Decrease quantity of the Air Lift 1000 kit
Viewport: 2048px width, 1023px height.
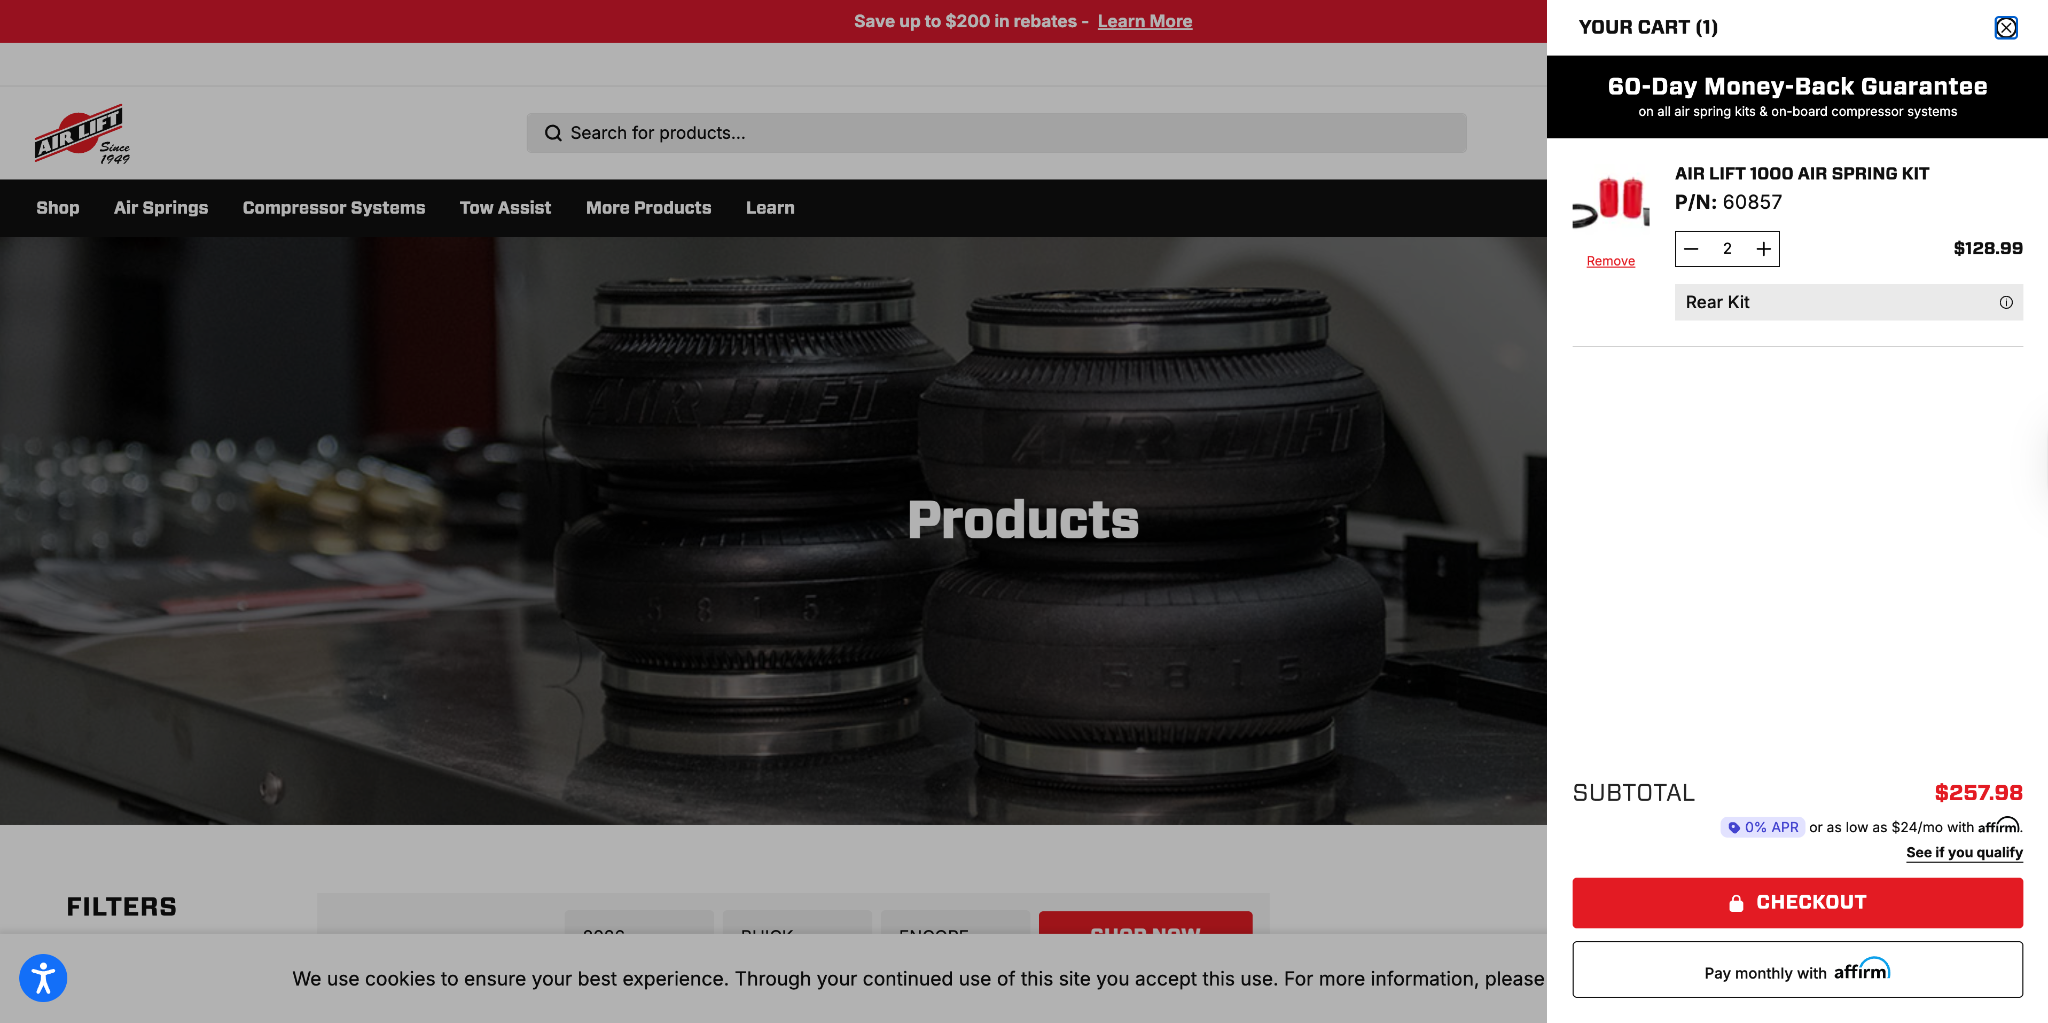click(1691, 248)
